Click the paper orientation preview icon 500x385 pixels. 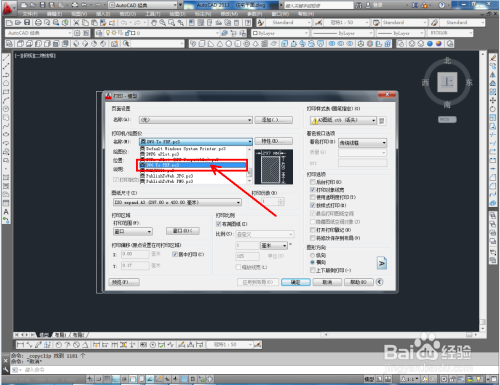click(382, 263)
